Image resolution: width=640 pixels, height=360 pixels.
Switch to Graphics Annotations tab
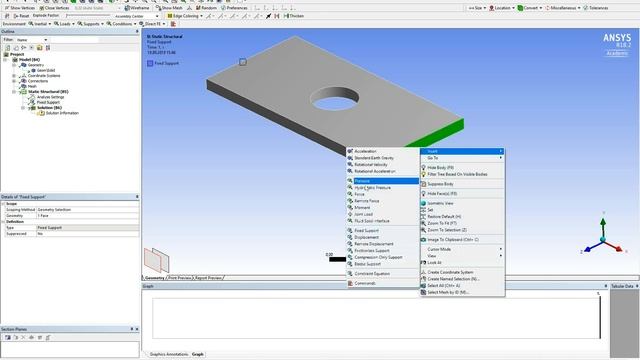pos(169,354)
